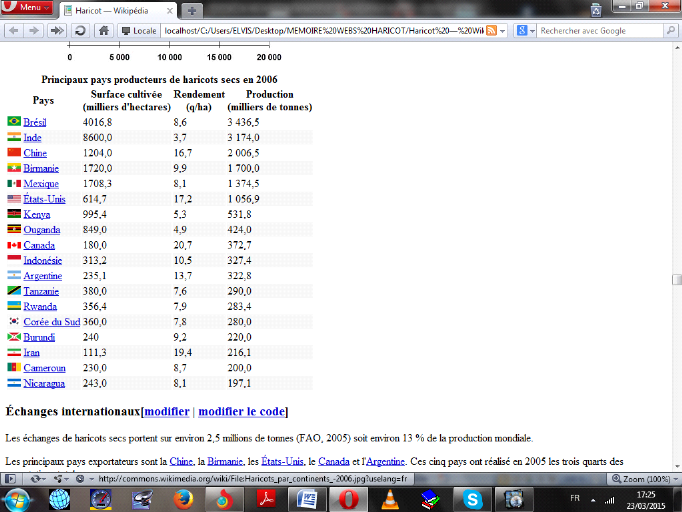Open the Burundi link
Screen dimensions: 682x512
point(39,337)
